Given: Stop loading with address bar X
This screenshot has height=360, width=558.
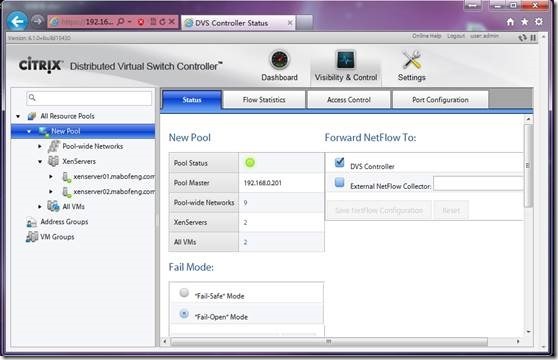Looking at the screenshot, I should click(172, 22).
